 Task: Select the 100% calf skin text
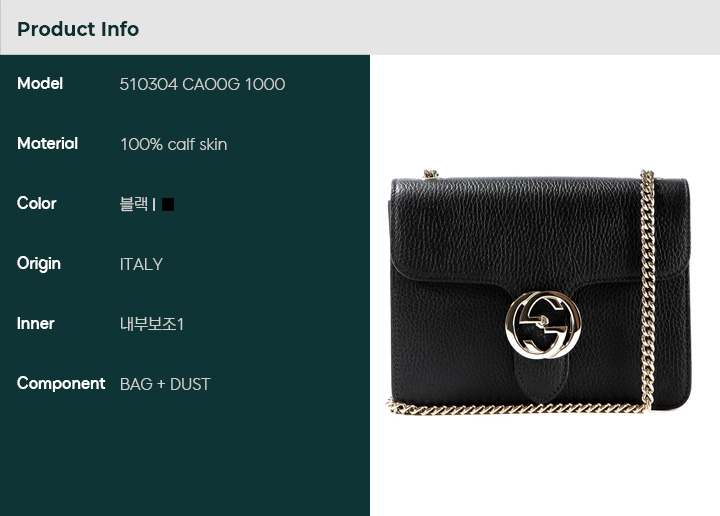click(x=174, y=145)
